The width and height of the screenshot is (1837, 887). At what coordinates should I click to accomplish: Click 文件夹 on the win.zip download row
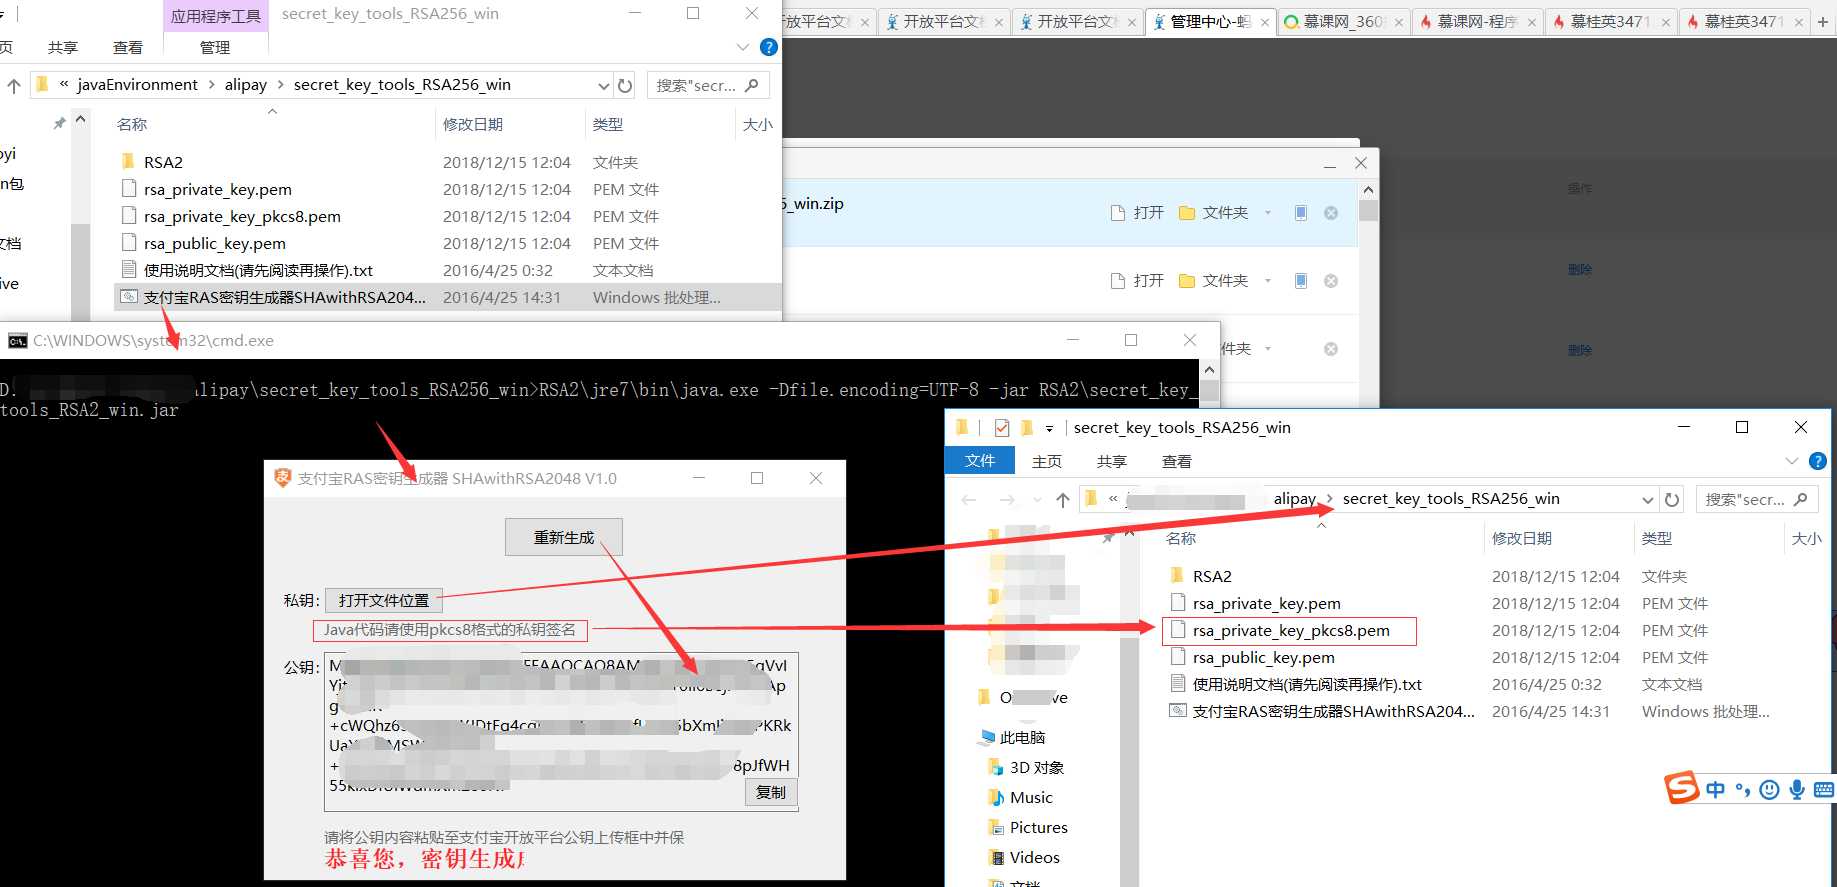[x=1214, y=213]
